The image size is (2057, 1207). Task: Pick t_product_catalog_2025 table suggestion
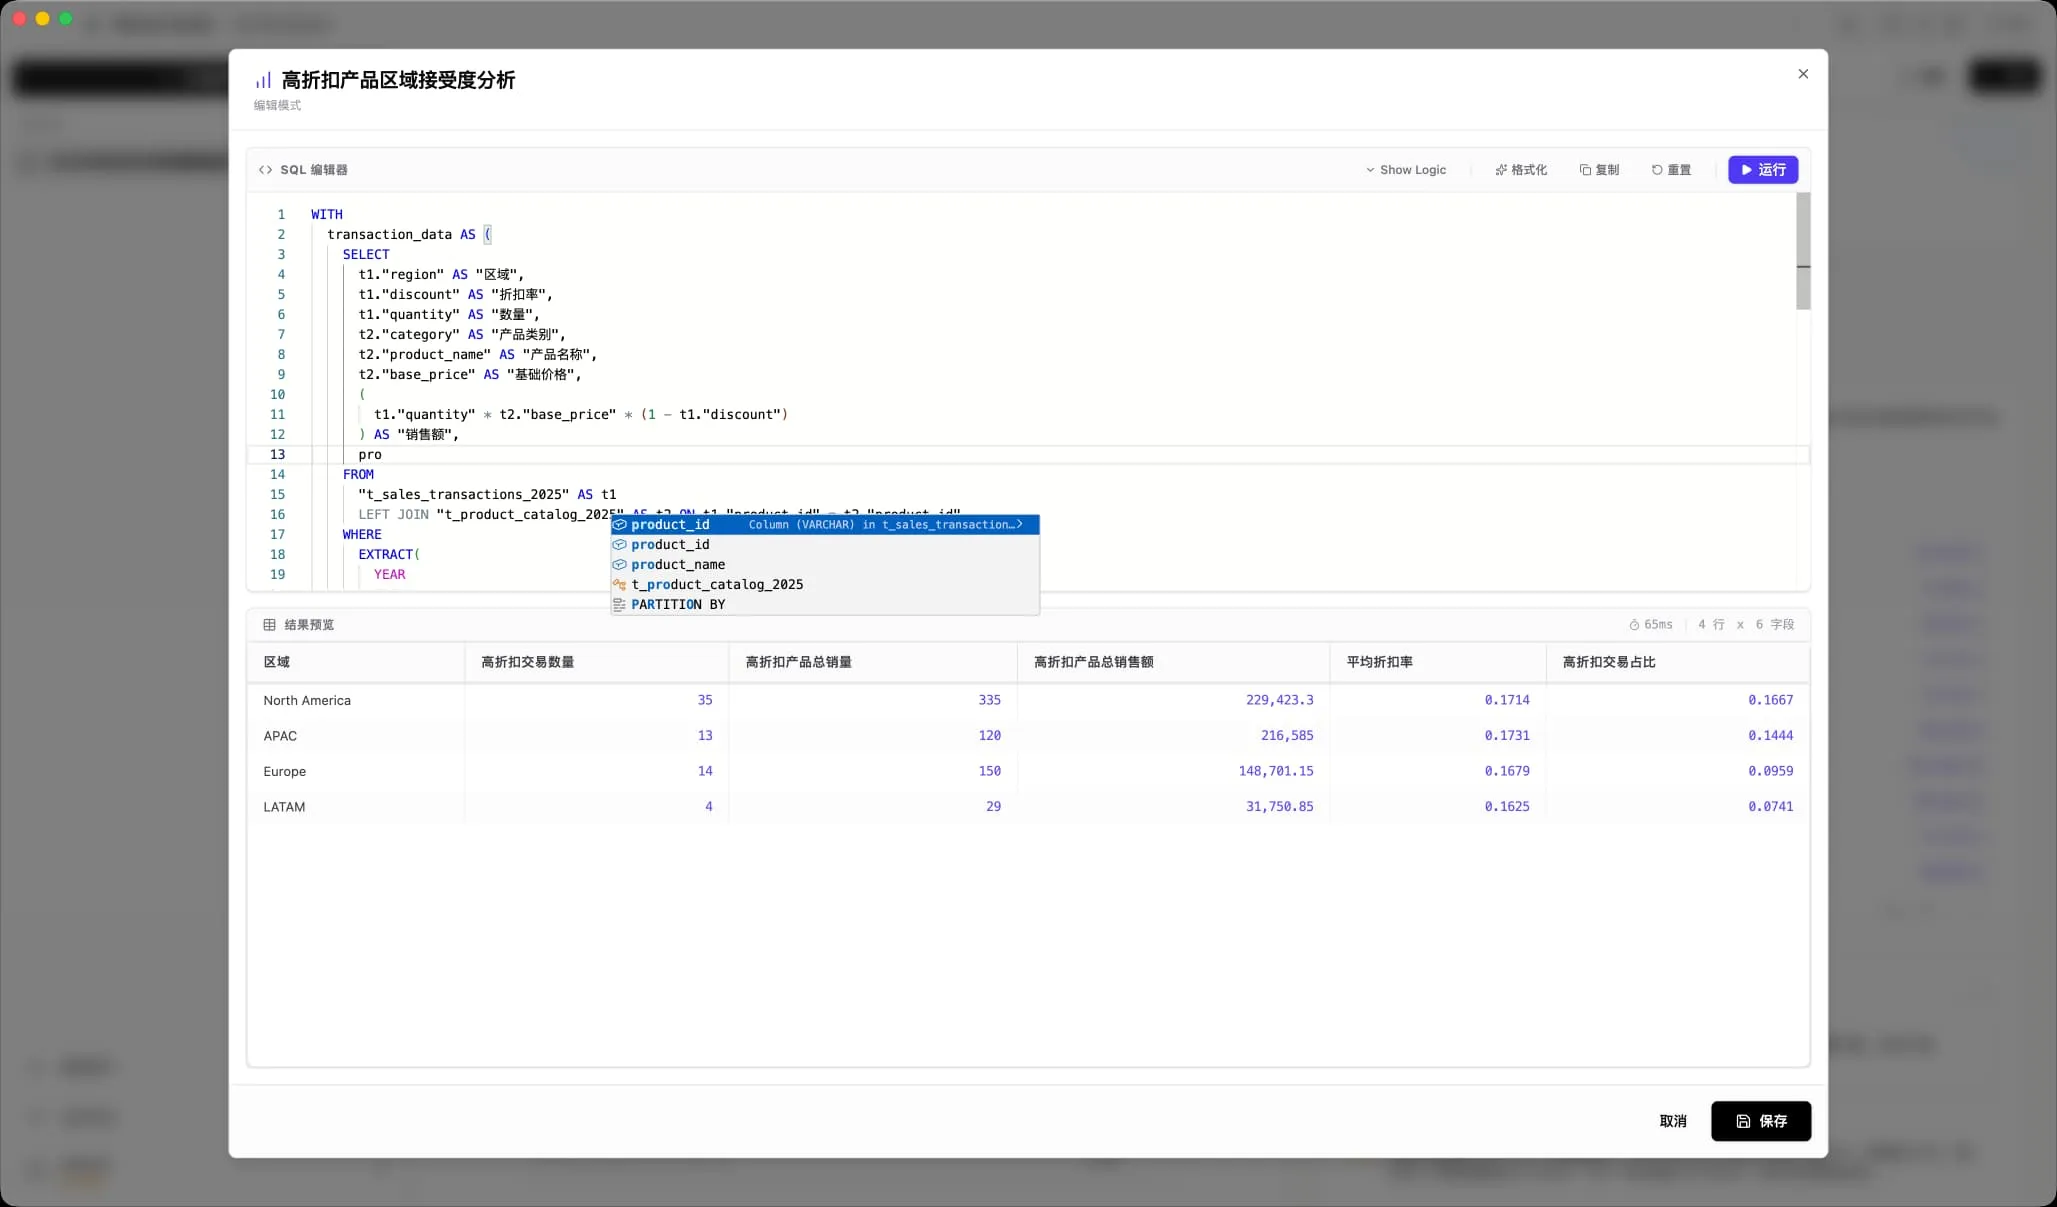click(717, 585)
